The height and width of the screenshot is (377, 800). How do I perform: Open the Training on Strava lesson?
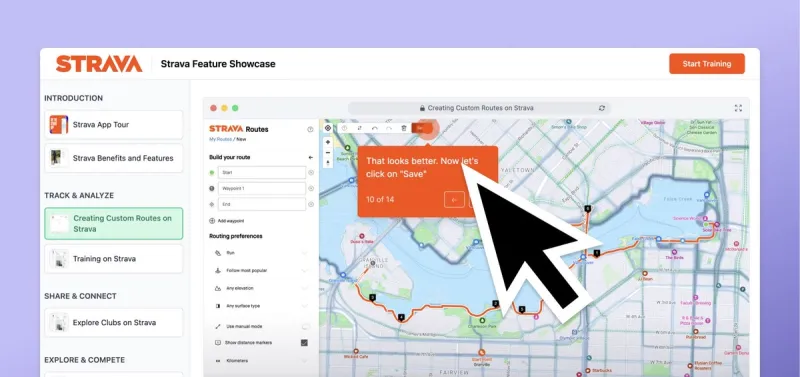114,259
